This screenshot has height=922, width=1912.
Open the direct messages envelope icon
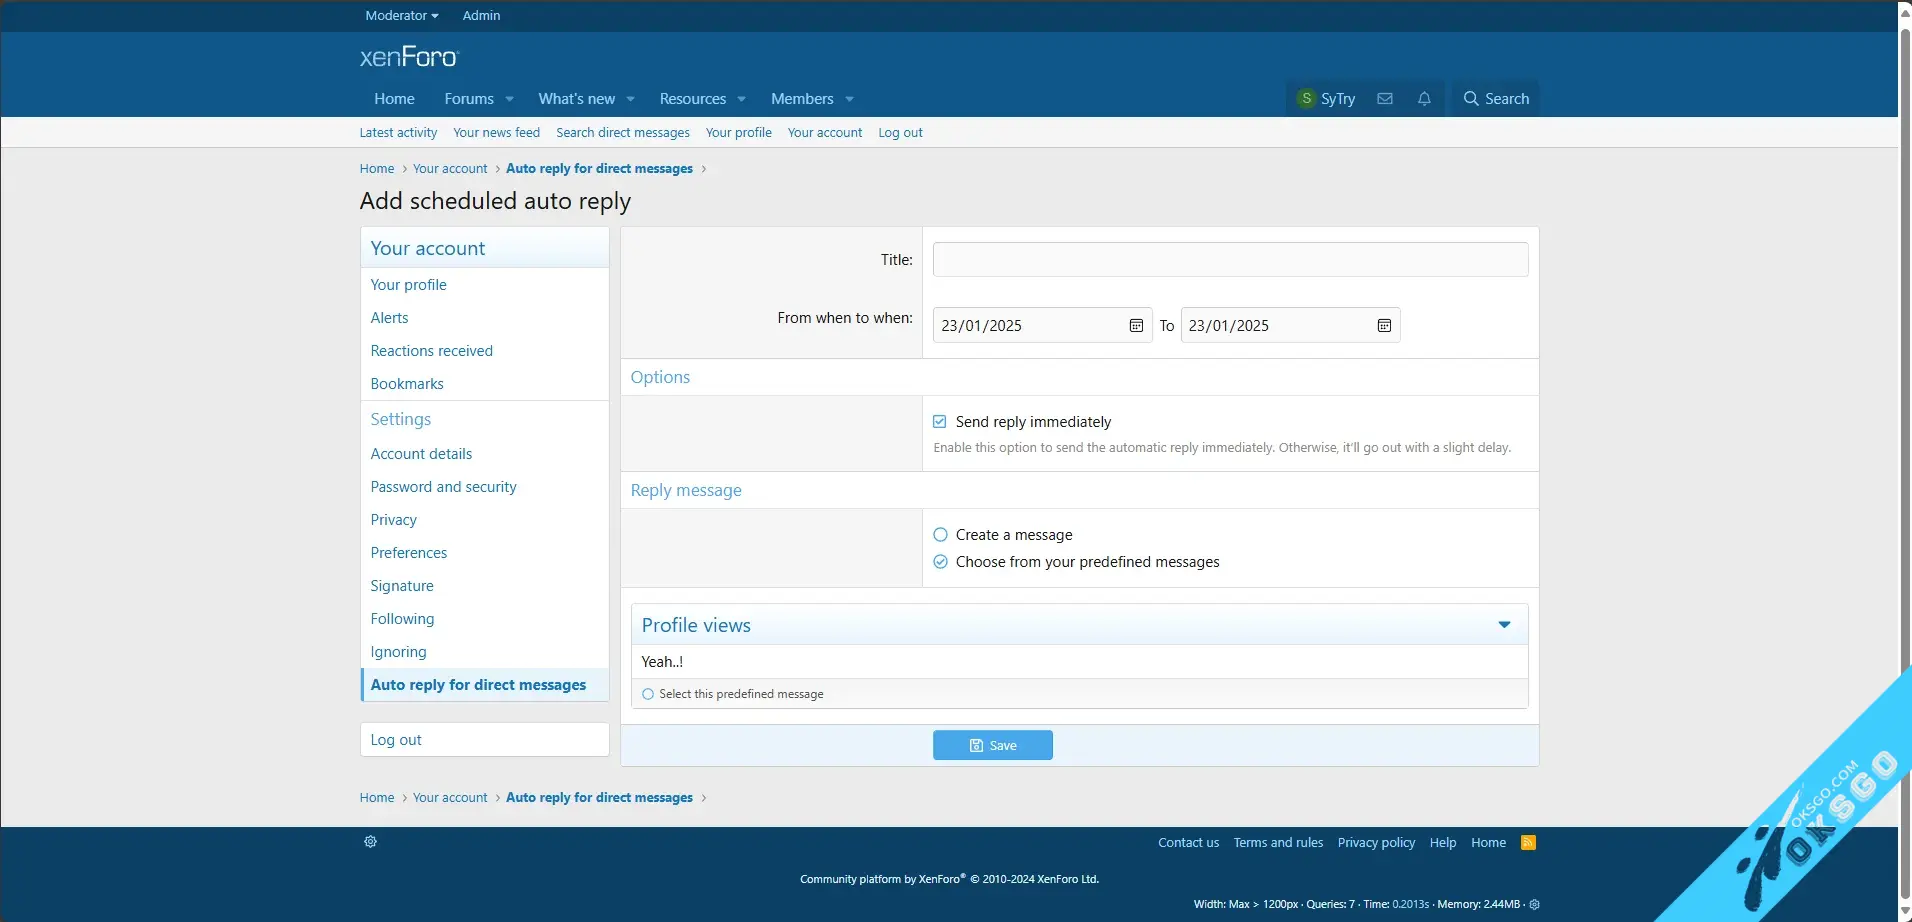(x=1384, y=99)
